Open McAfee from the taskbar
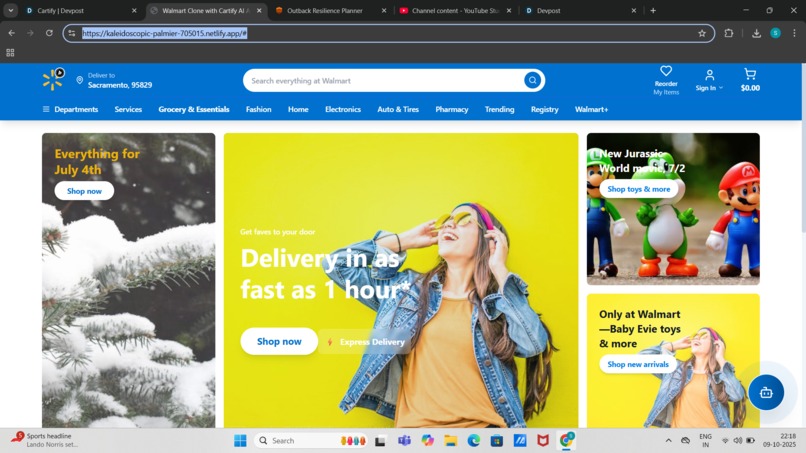This screenshot has height=453, width=806. pyautogui.click(x=543, y=441)
